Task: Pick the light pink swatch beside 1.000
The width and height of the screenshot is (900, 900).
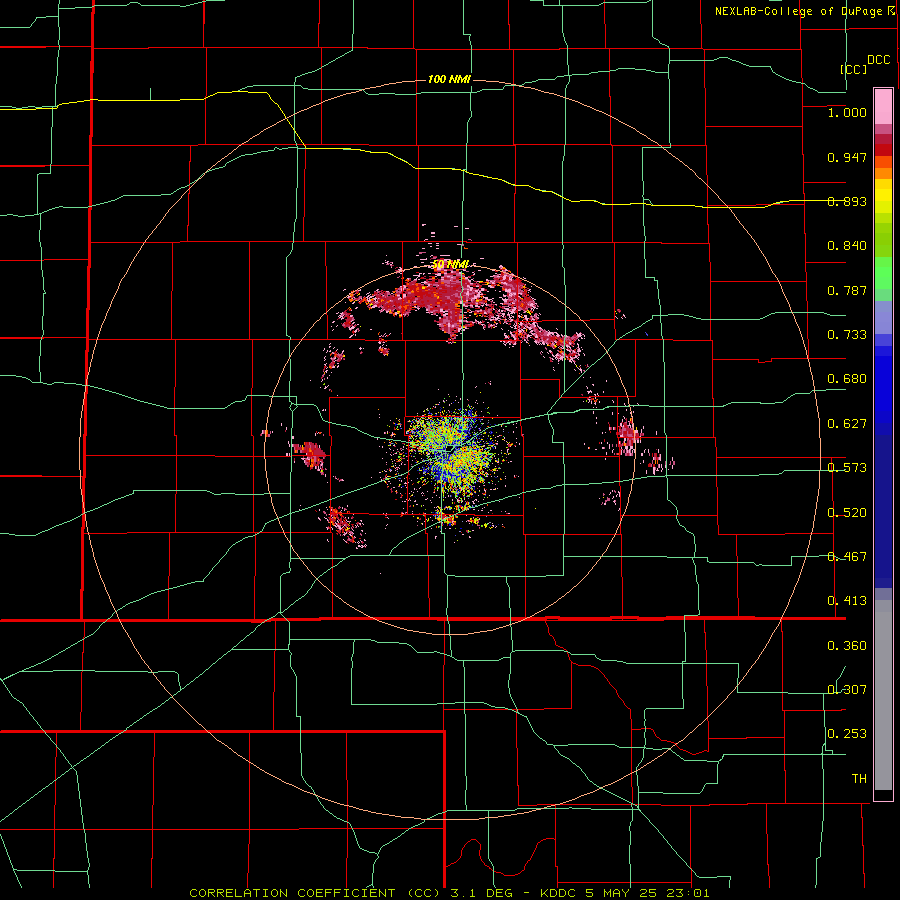Action: (883, 107)
